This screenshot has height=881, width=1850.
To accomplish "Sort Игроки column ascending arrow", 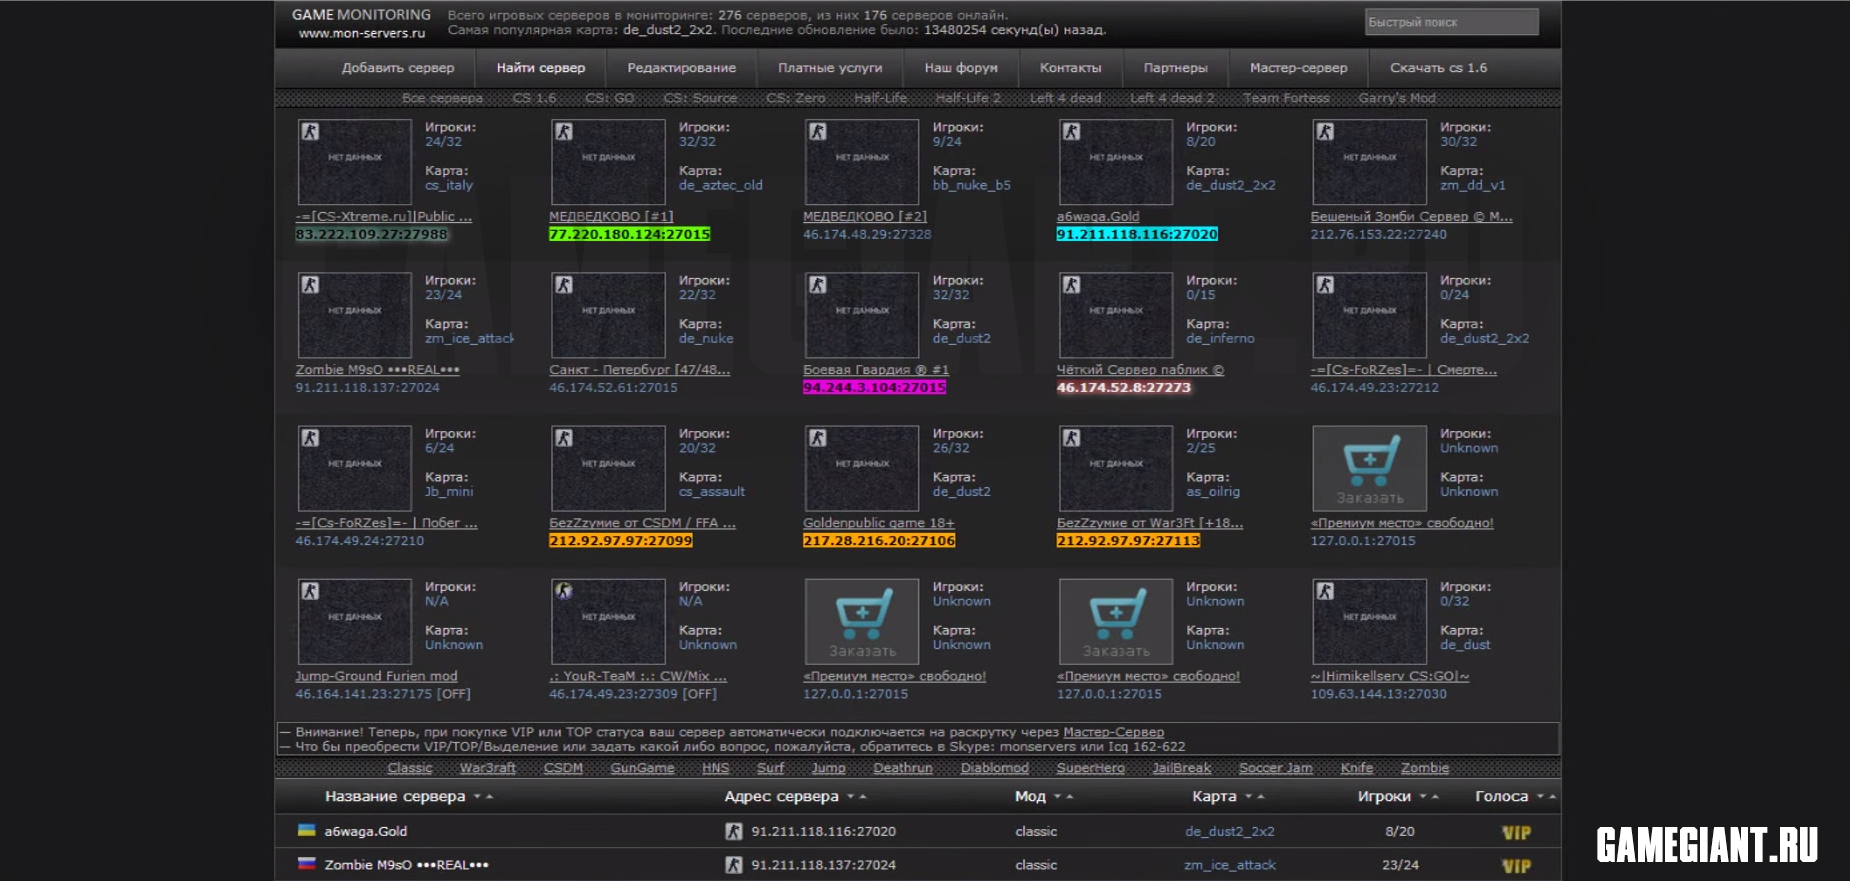I will 1435,797.
